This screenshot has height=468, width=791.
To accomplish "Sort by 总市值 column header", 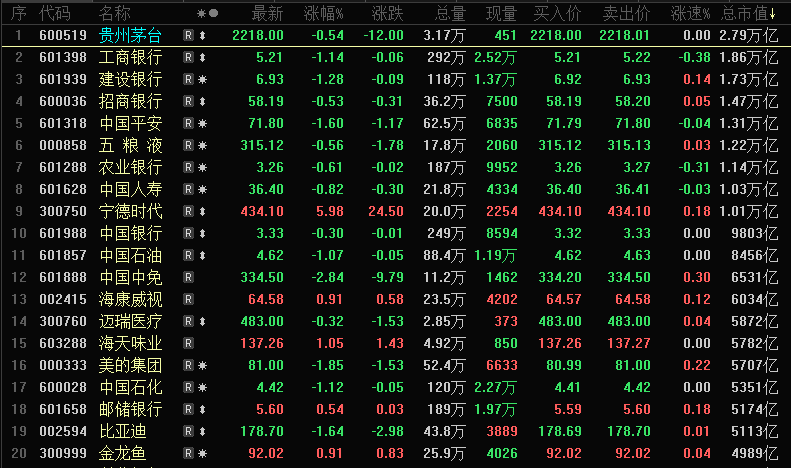I will click(x=748, y=13).
